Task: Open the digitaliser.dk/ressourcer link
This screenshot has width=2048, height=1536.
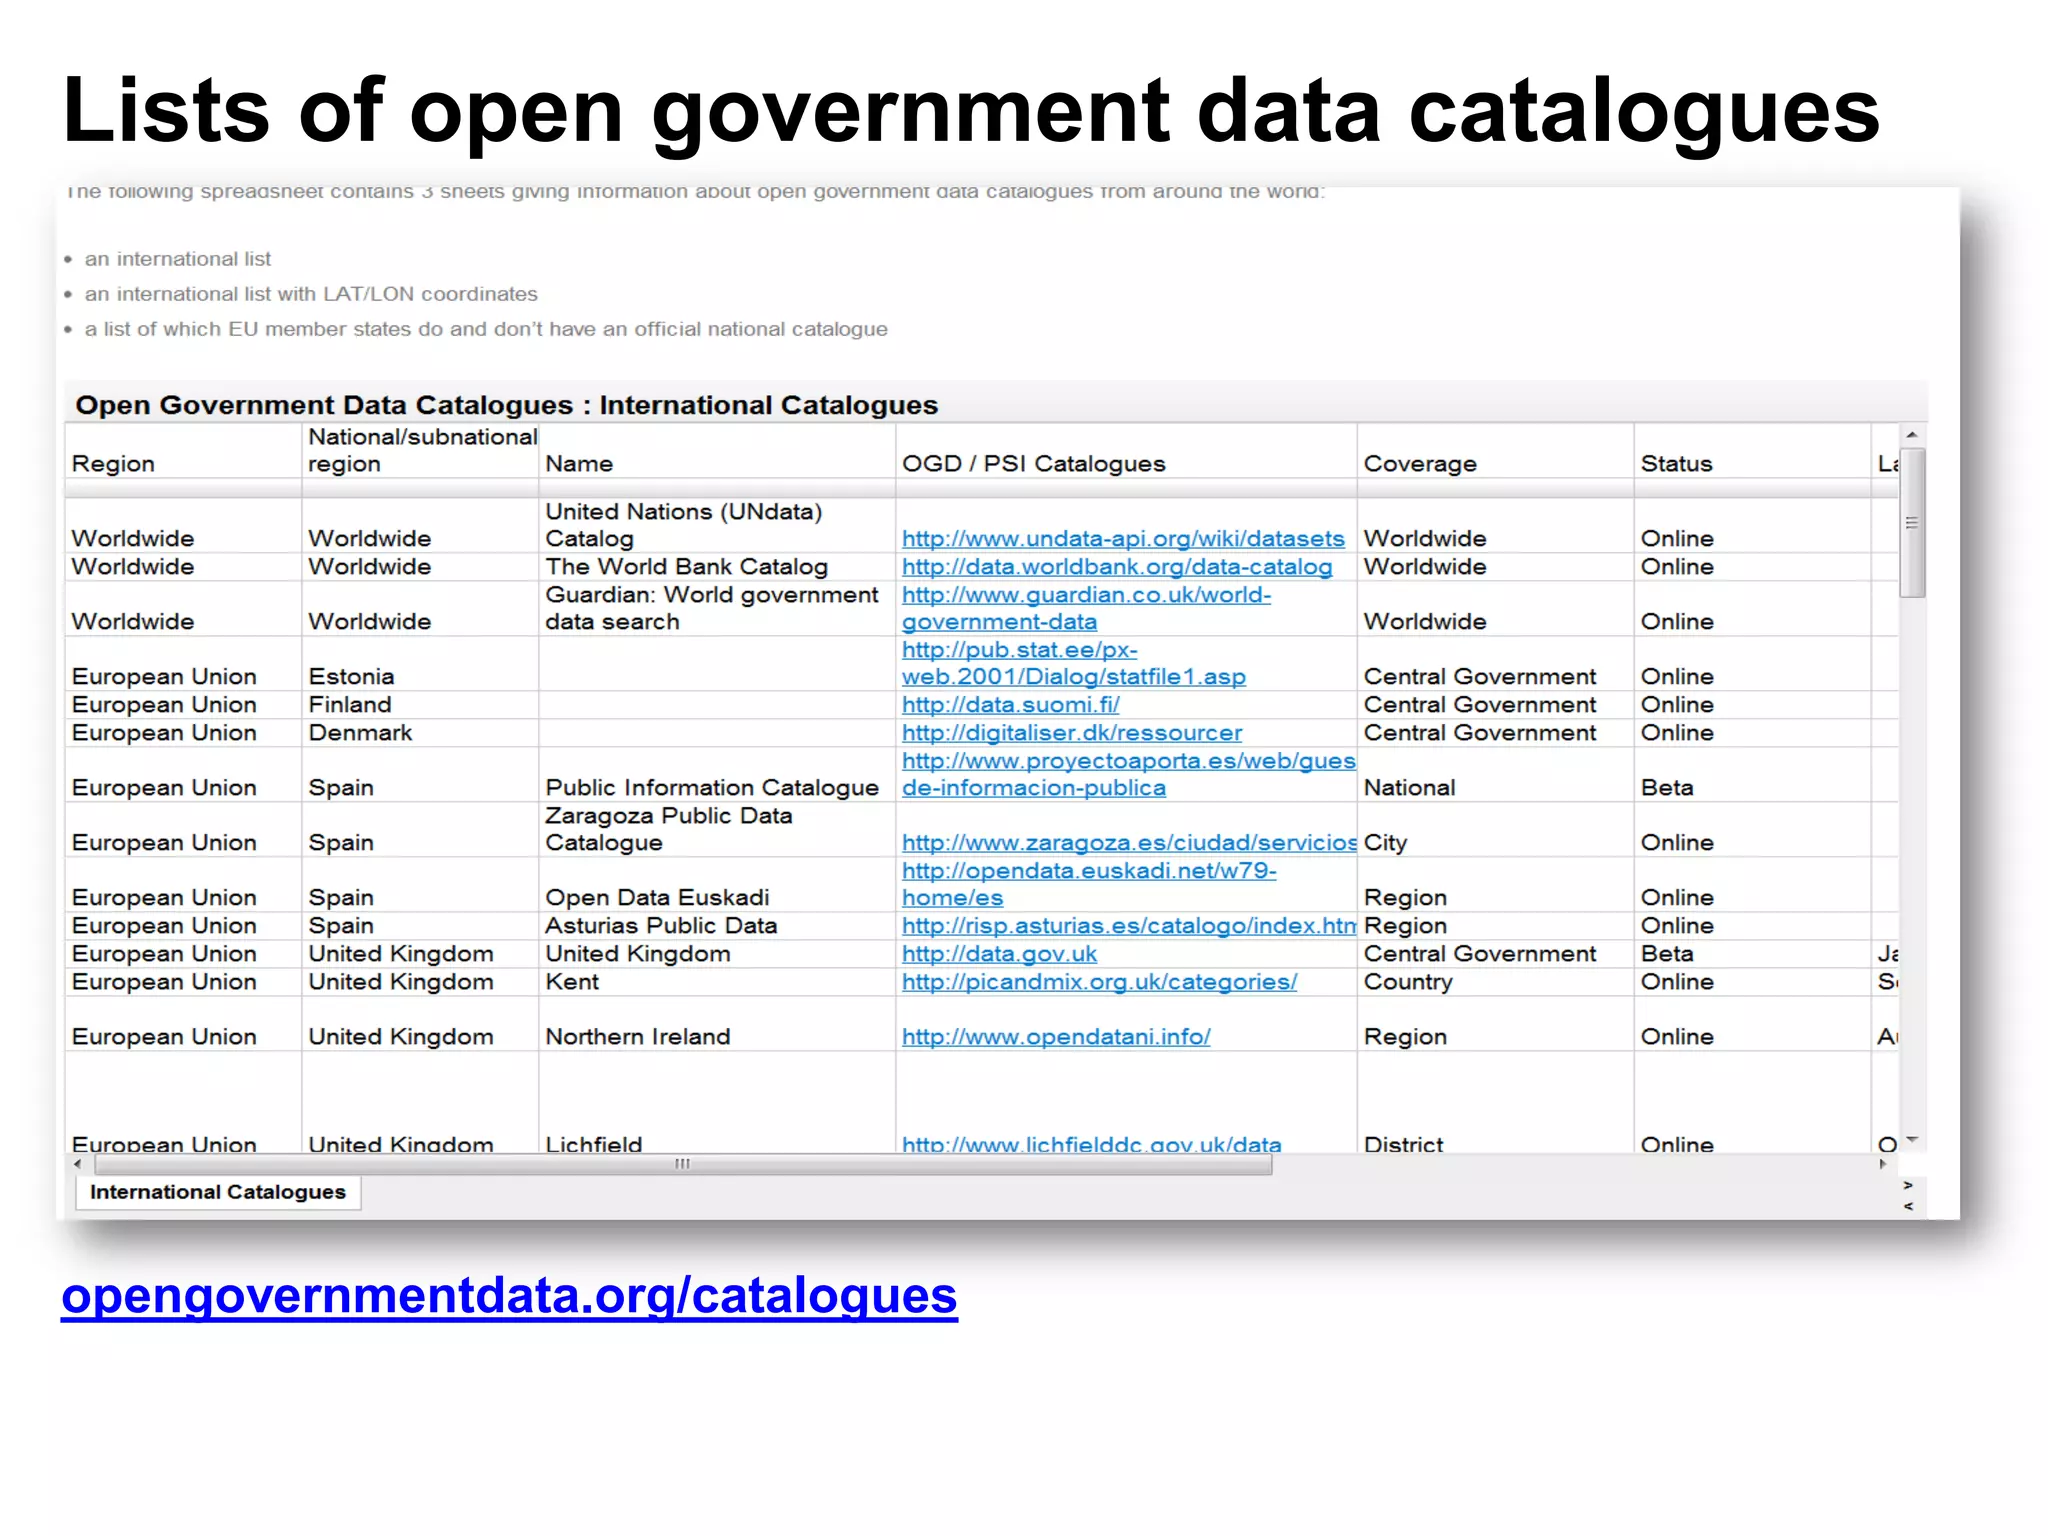Action: click(x=1072, y=732)
